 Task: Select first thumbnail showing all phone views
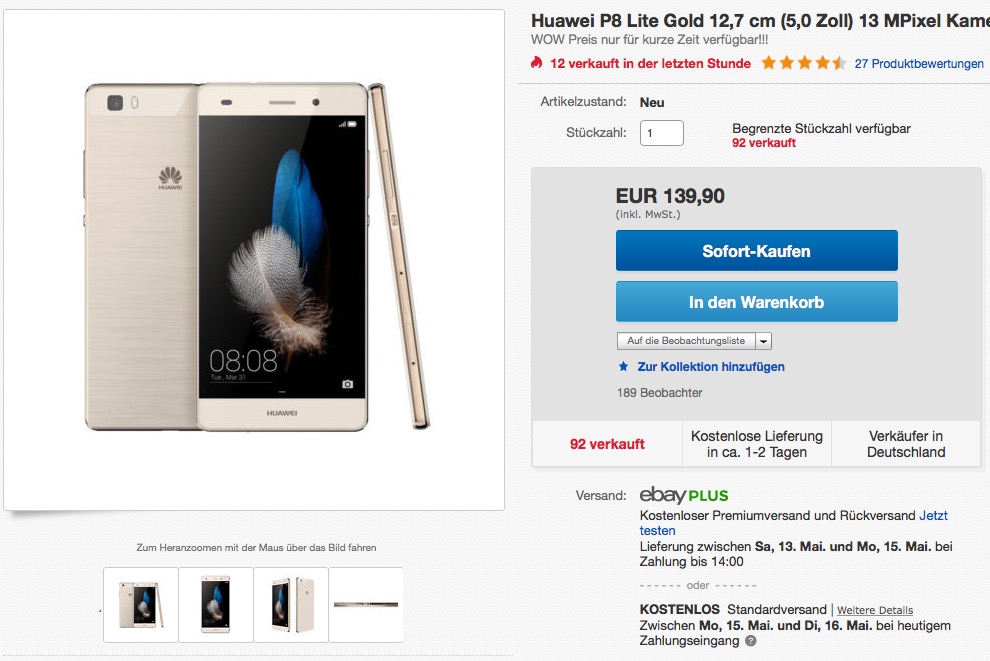point(141,605)
